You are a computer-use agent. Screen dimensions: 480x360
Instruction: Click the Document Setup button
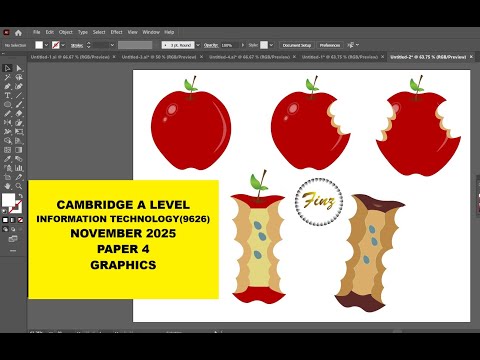pyautogui.click(x=297, y=45)
